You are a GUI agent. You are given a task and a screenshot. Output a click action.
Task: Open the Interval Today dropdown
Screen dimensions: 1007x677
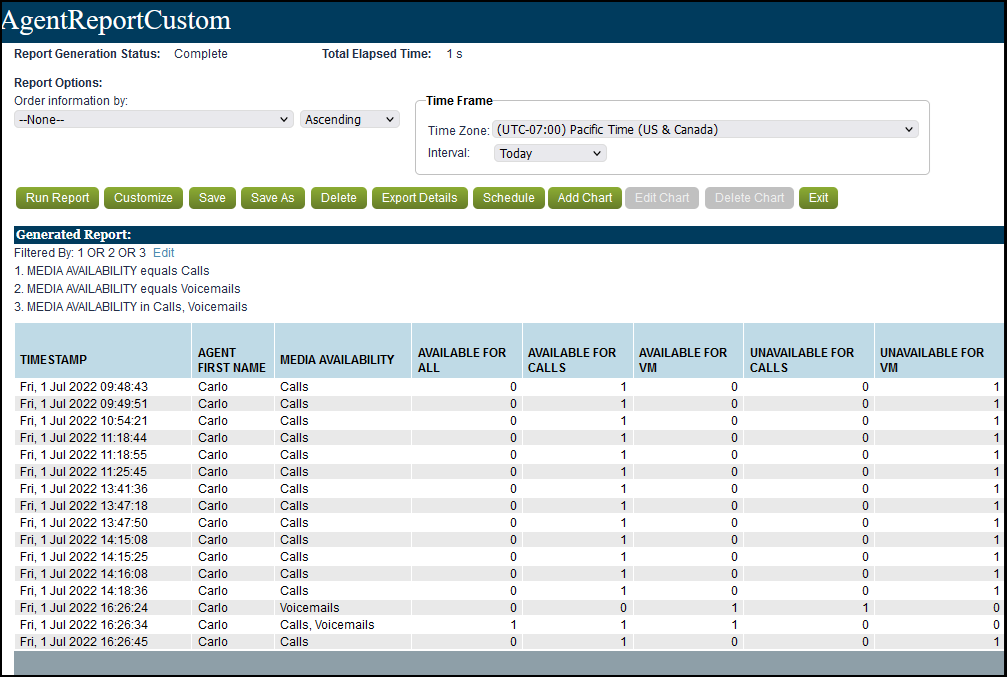click(x=550, y=154)
